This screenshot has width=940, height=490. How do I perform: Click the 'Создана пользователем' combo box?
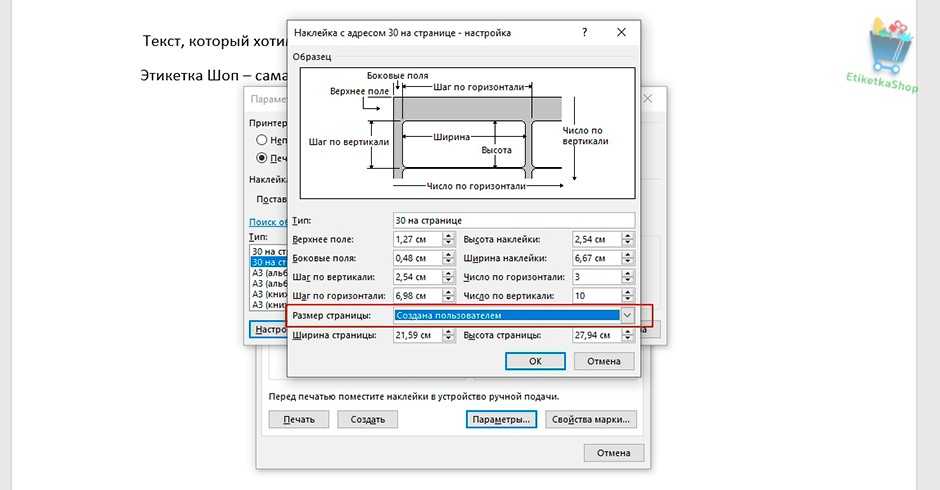coord(506,315)
